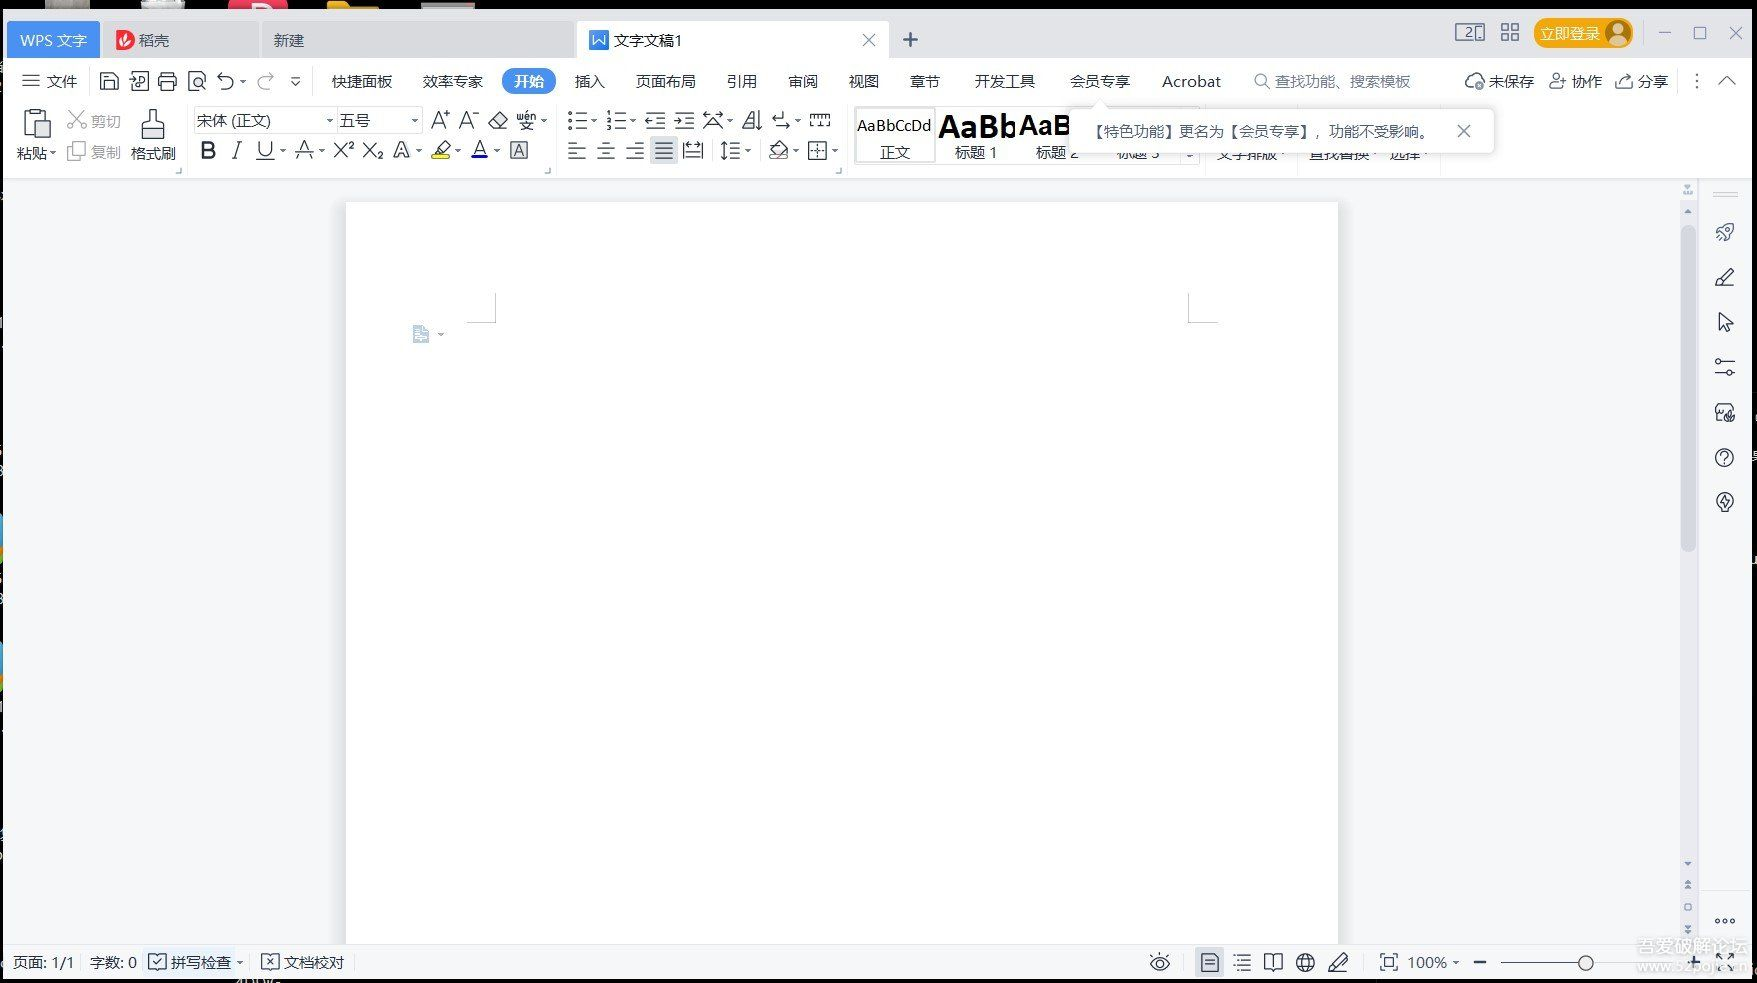Open the 审阅 ribbon tab

coord(802,81)
